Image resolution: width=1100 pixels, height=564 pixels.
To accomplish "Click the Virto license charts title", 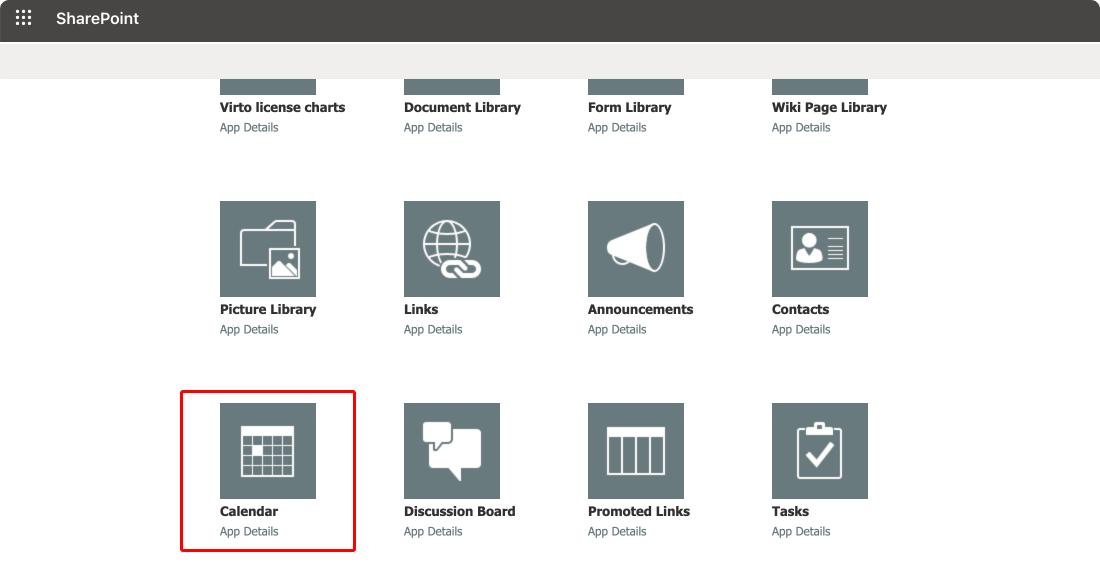I will point(282,107).
